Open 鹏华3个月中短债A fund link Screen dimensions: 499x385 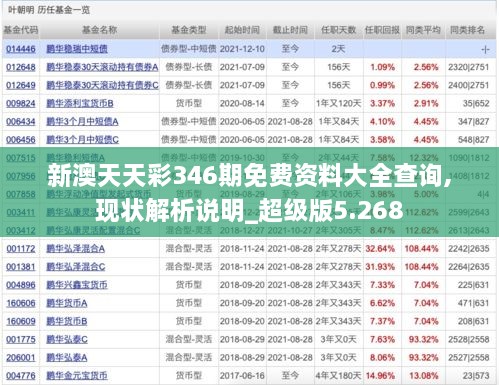click(x=82, y=121)
